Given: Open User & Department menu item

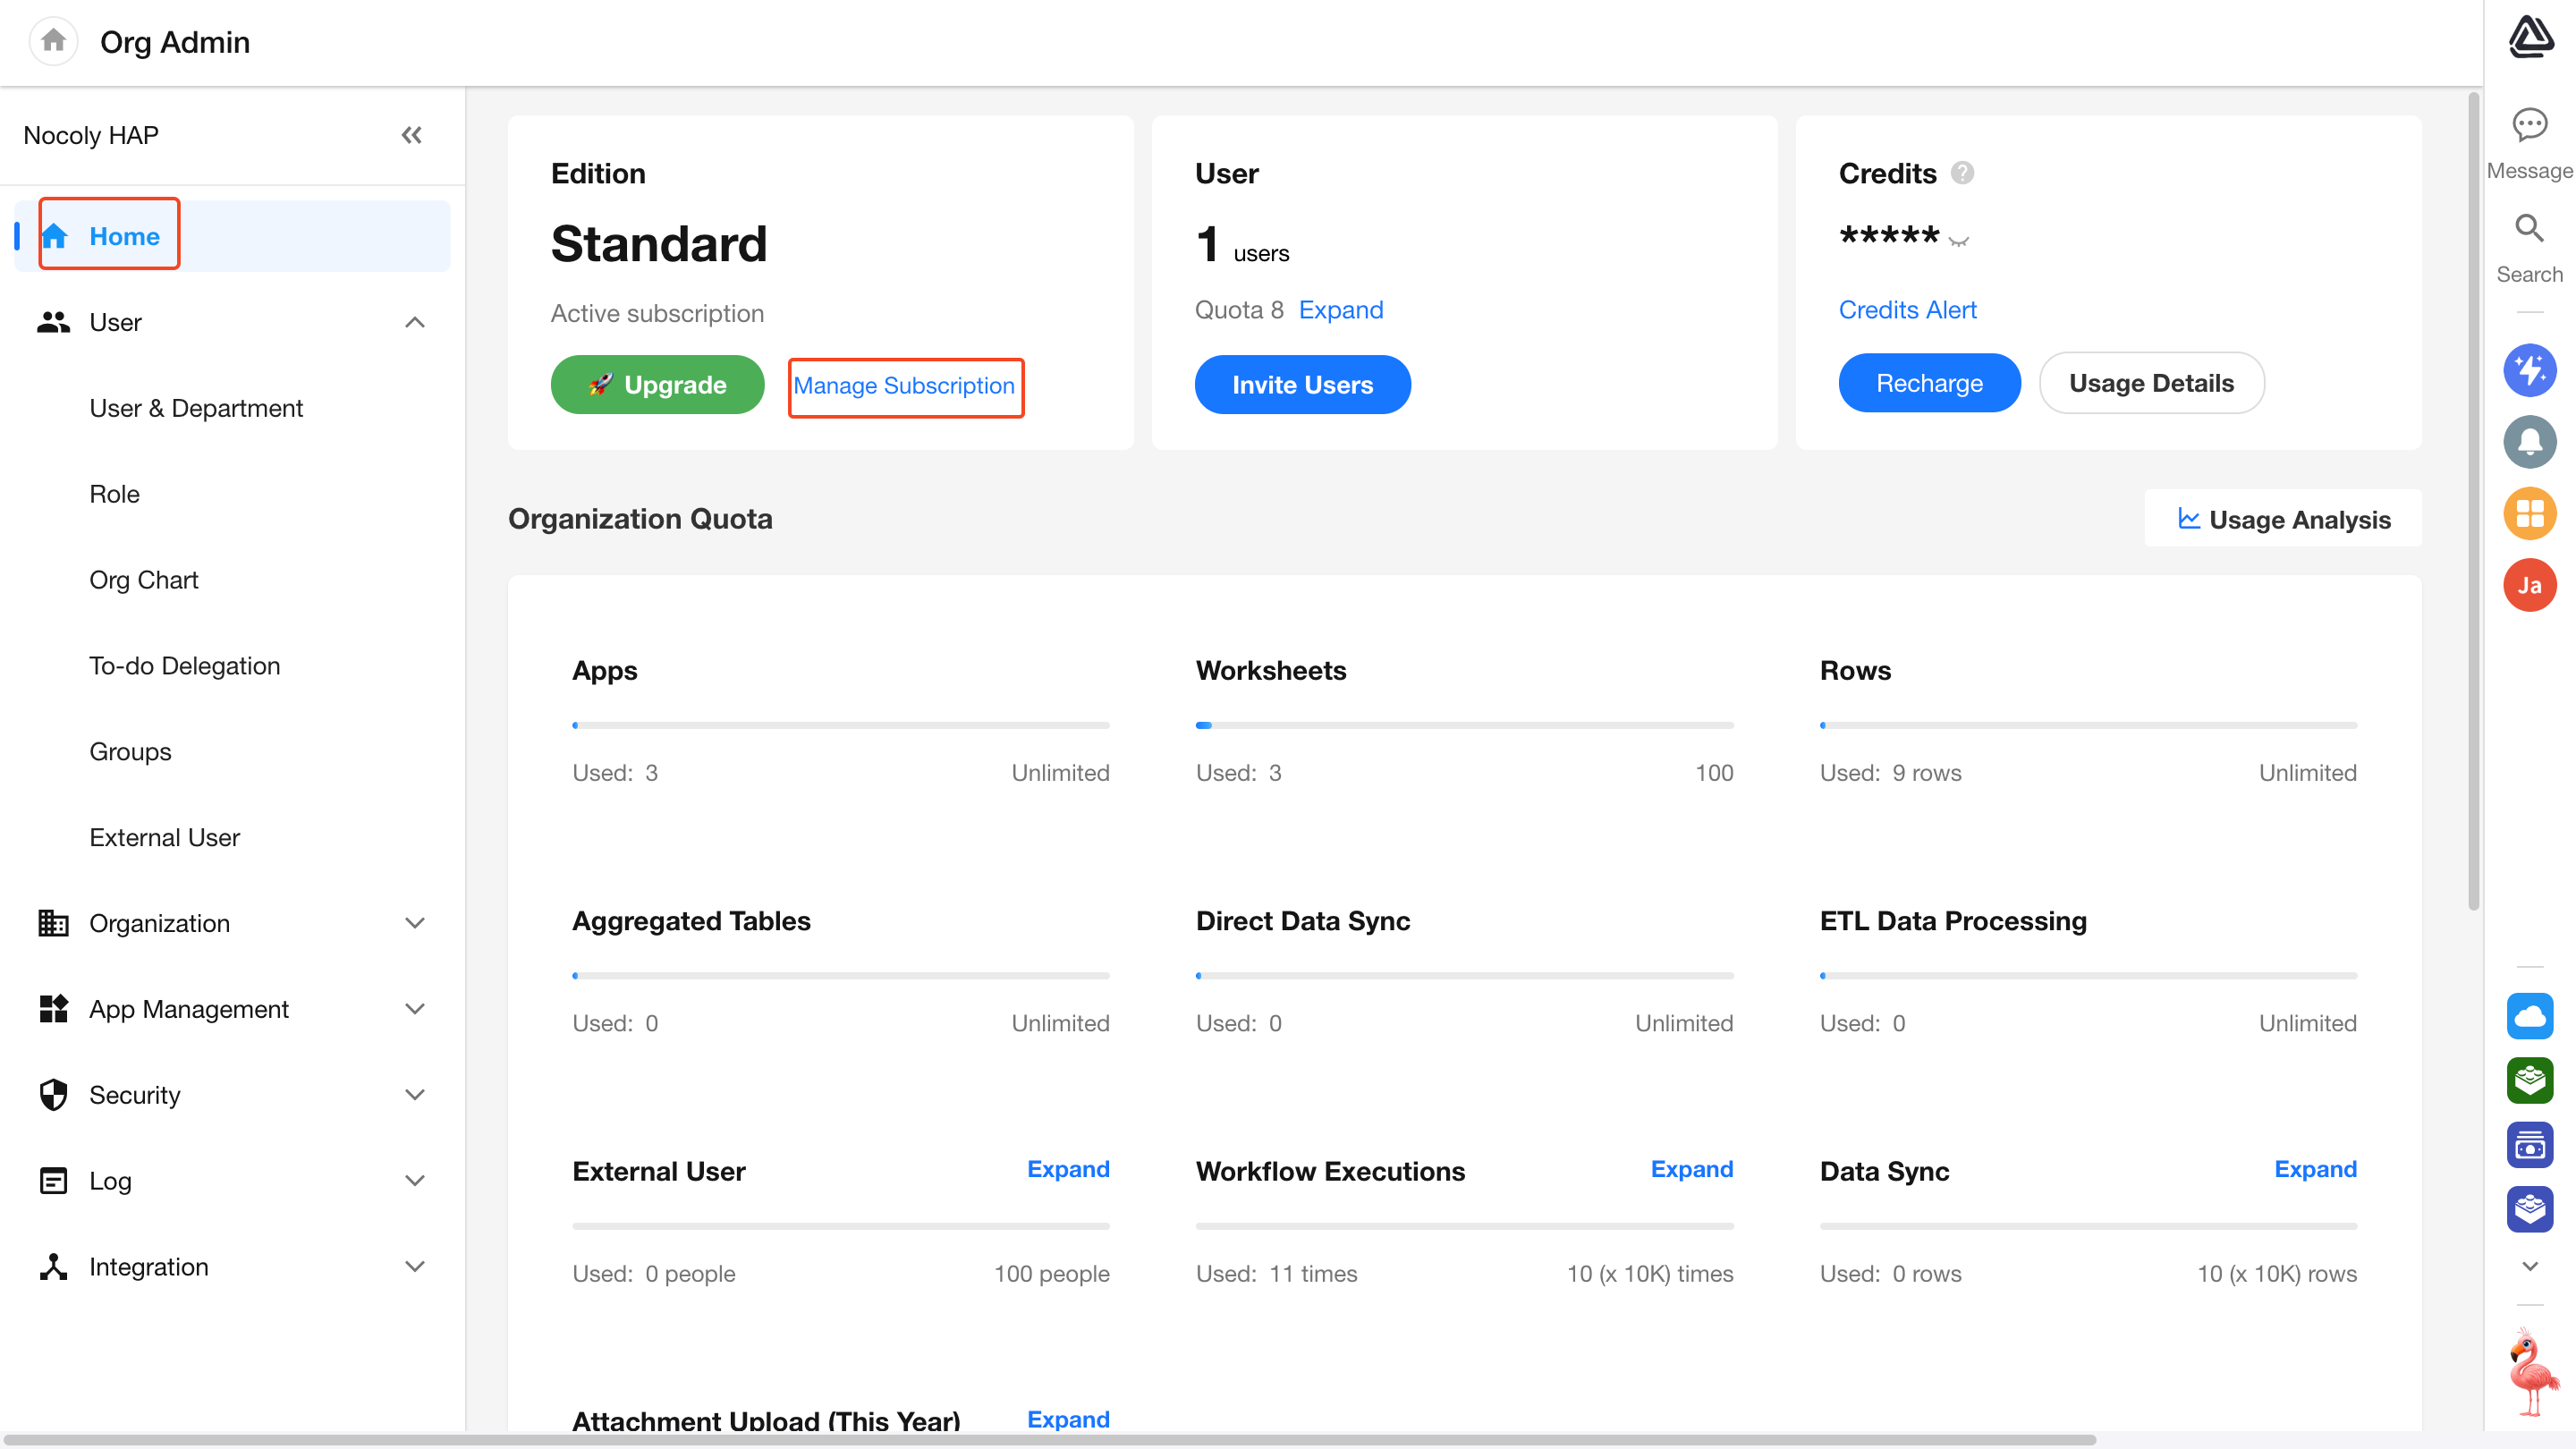Looking at the screenshot, I should point(196,408).
